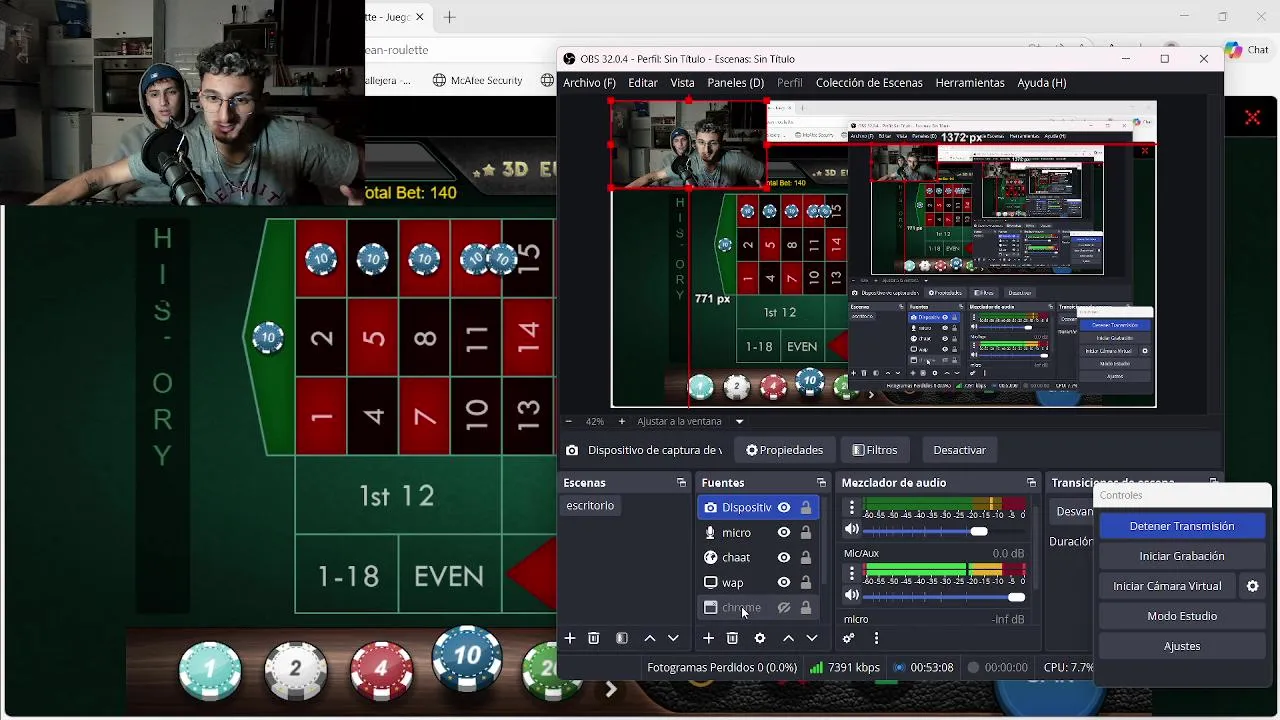This screenshot has width=1280, height=720.
Task: Move selected source up in Fuentes
Action: 788,638
